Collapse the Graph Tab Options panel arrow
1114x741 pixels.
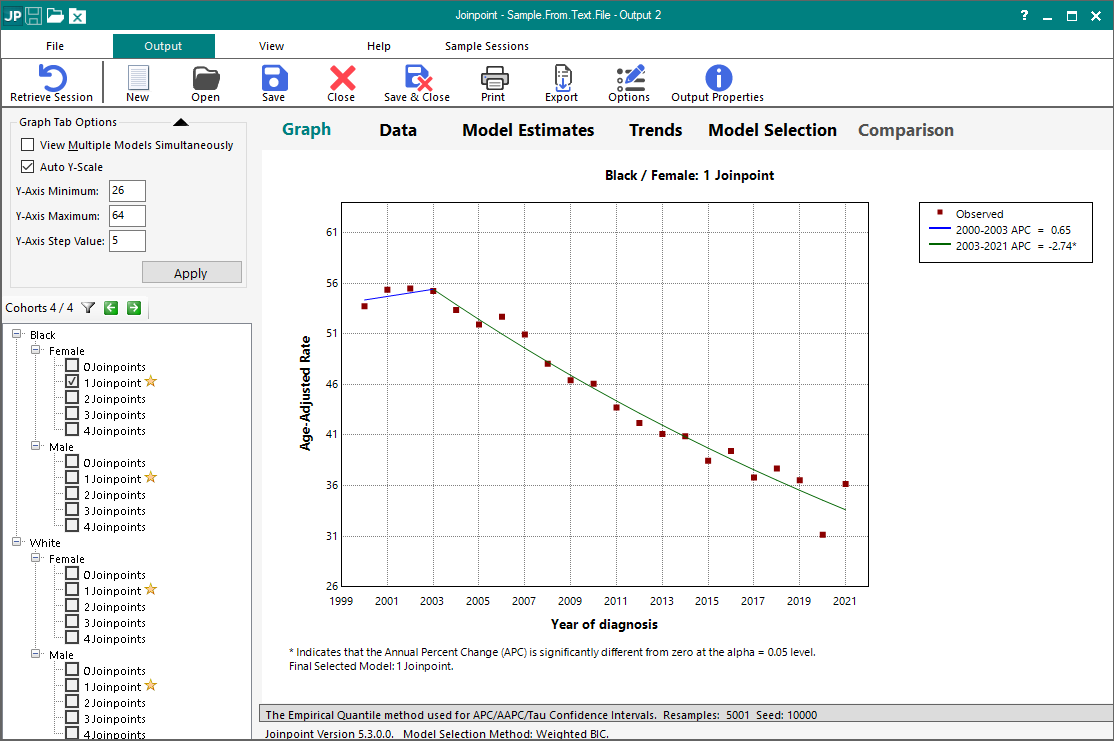click(x=180, y=123)
